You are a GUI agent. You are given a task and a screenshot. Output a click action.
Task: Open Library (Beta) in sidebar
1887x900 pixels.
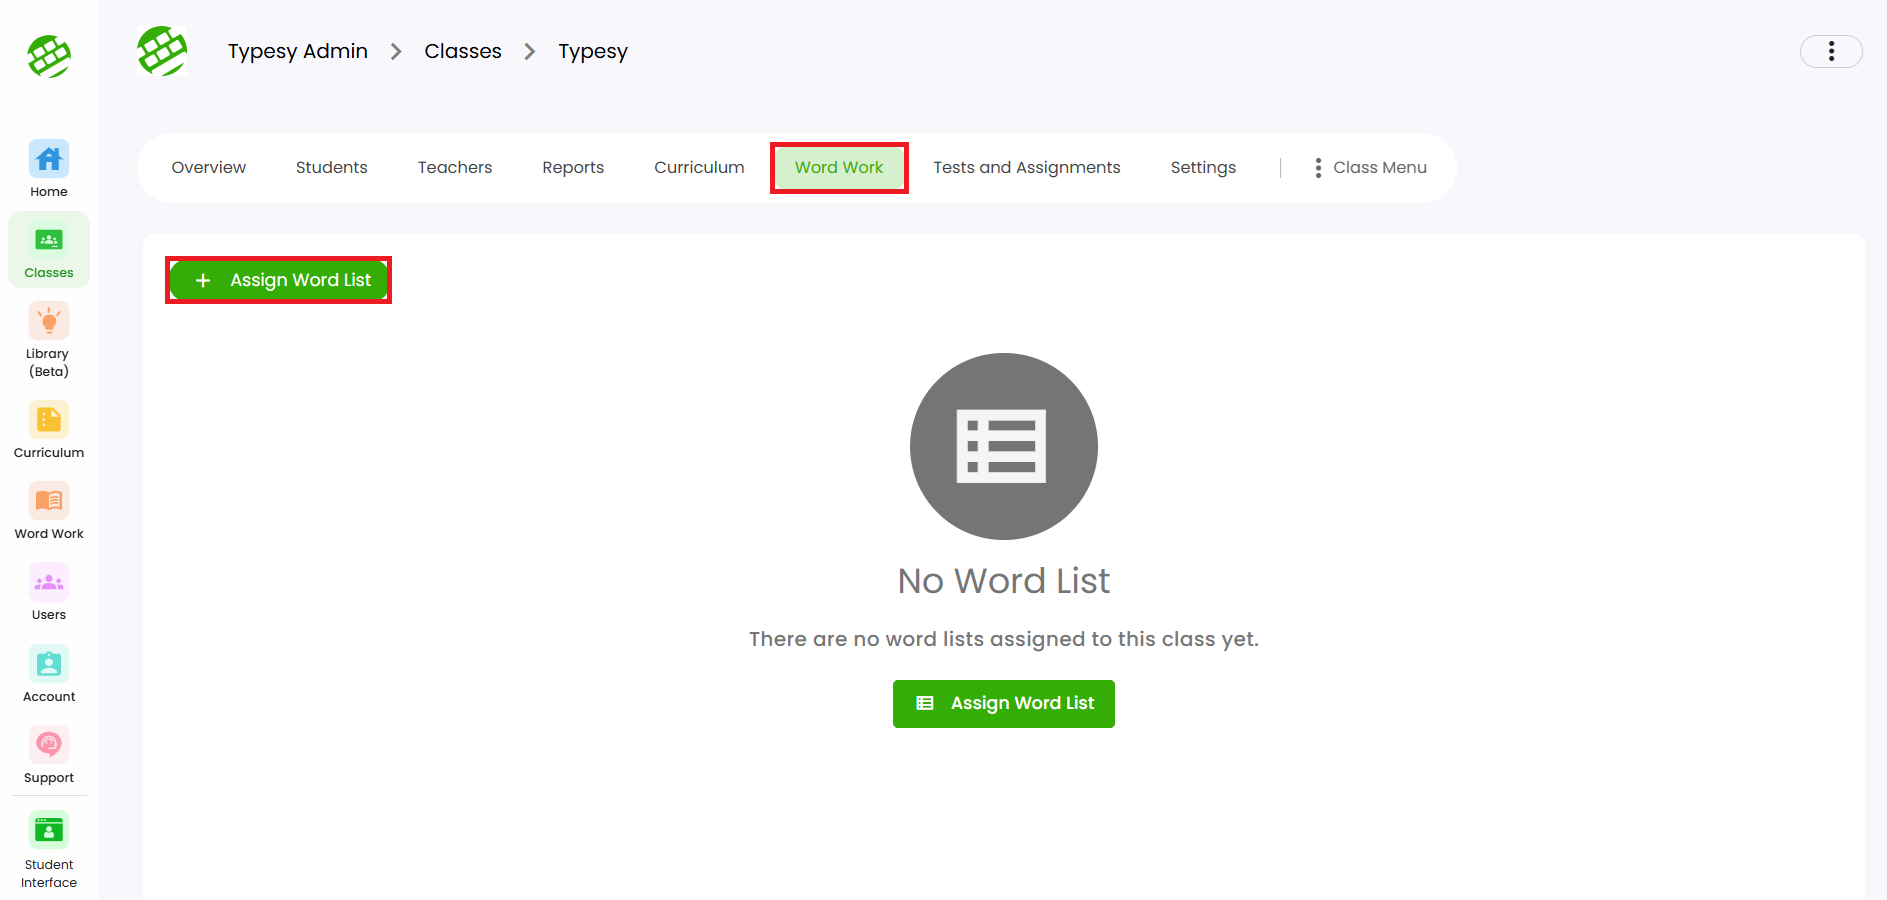coord(49,340)
